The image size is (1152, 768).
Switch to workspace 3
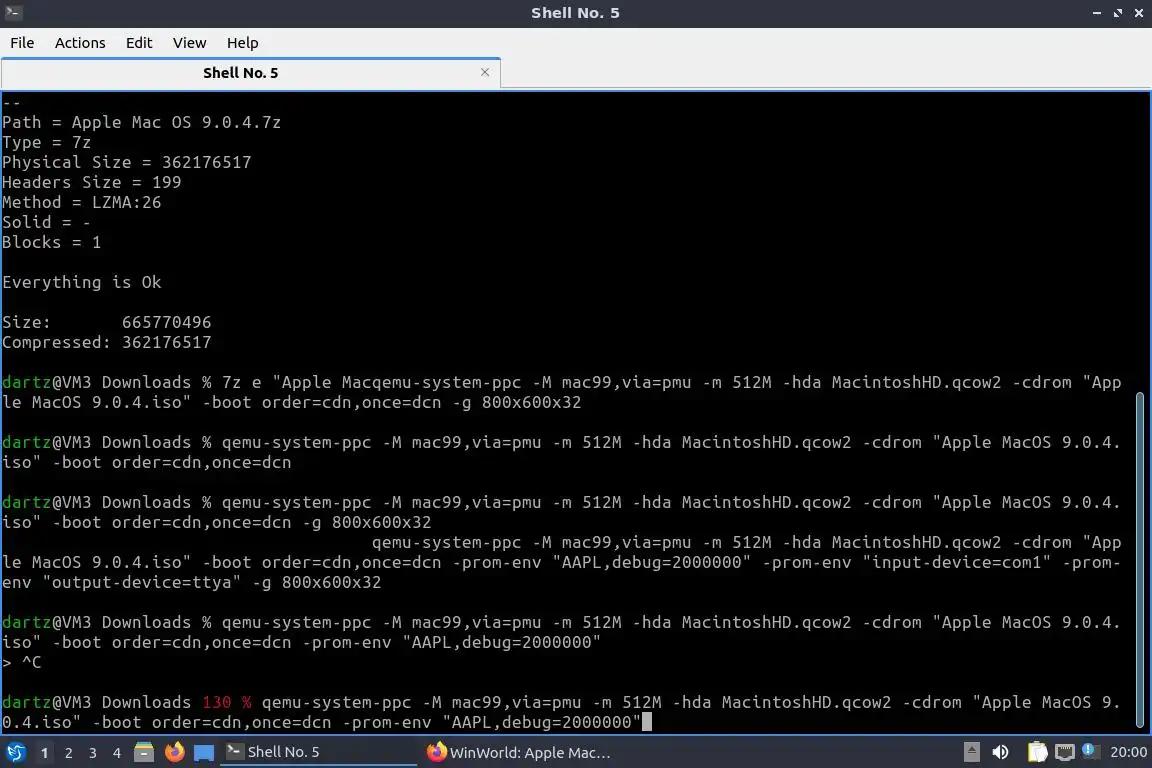click(93, 753)
